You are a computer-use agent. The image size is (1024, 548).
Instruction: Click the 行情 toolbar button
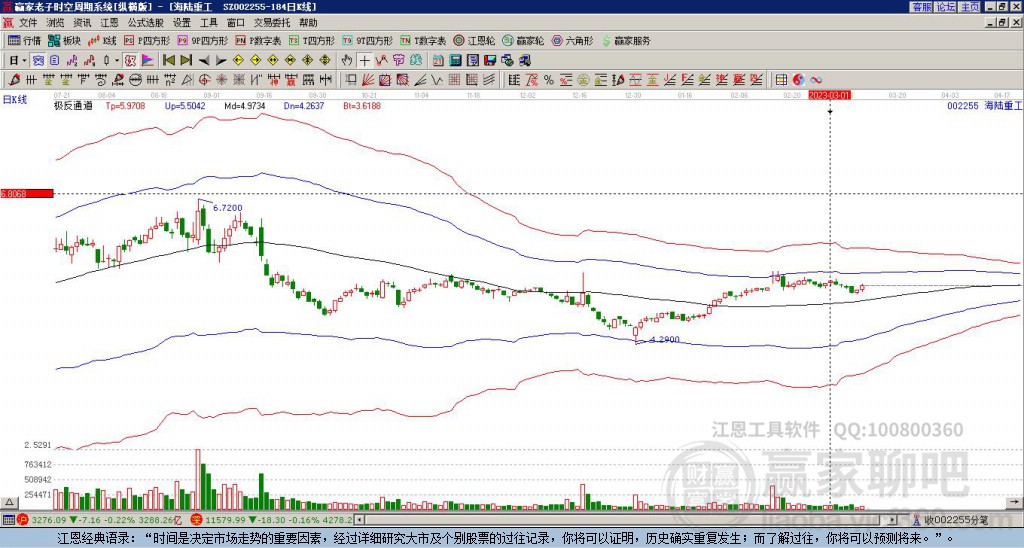(x=25, y=40)
